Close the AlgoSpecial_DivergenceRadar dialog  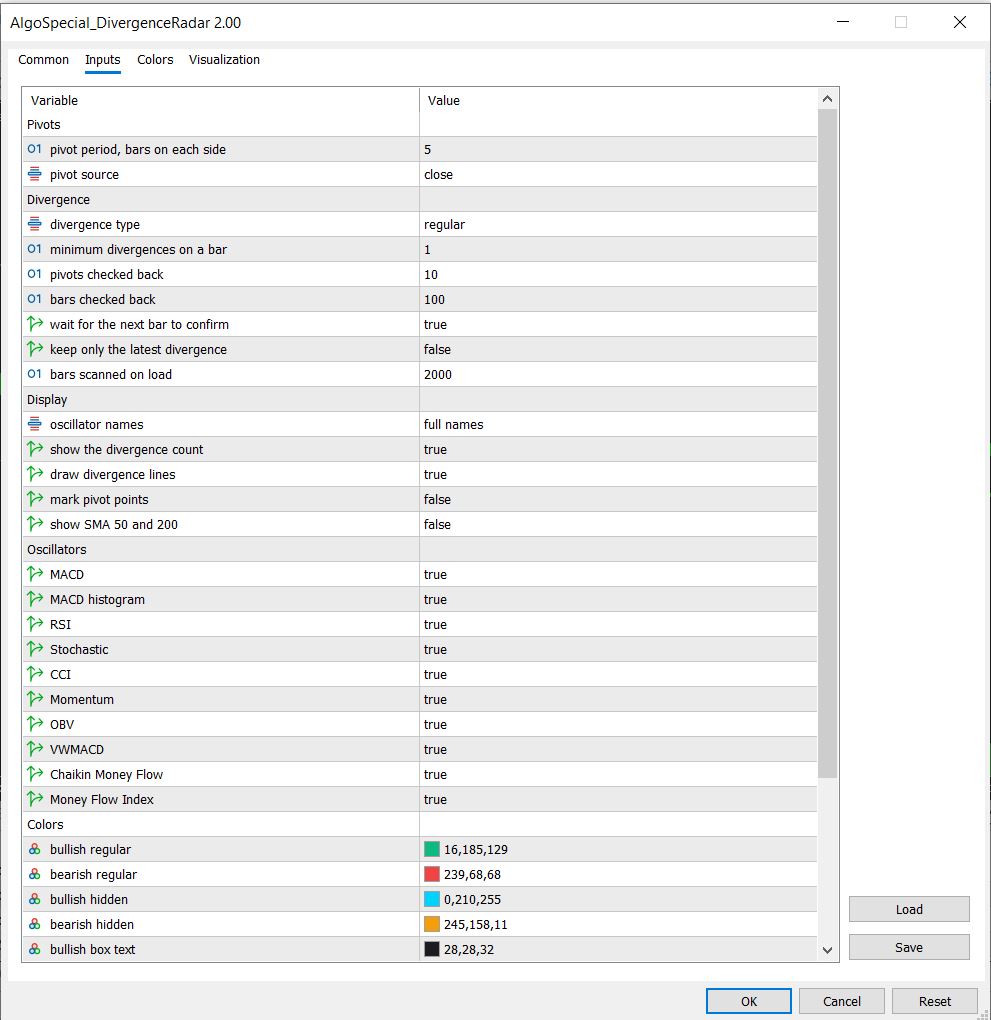[960, 22]
